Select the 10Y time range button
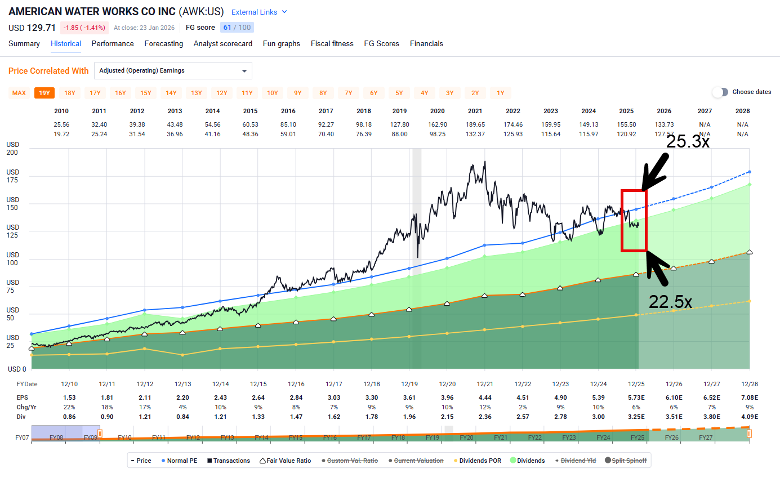 272,92
